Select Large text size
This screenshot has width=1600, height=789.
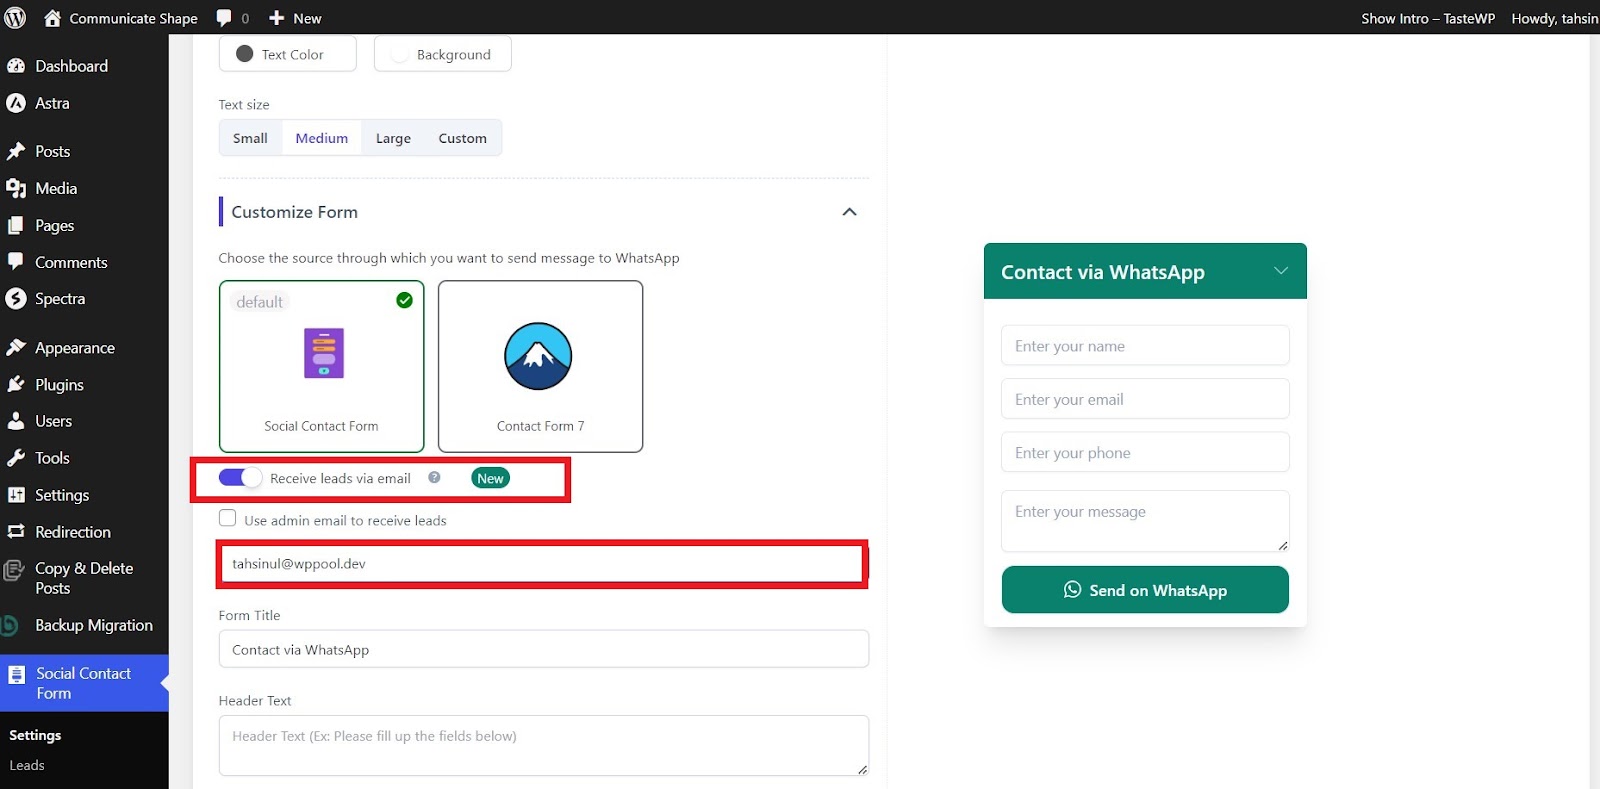pyautogui.click(x=393, y=138)
